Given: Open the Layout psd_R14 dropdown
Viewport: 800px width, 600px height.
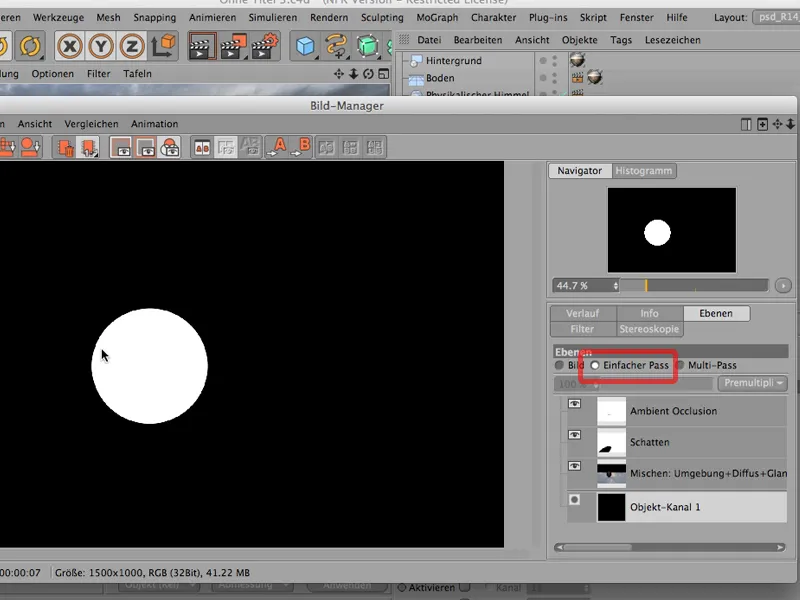Looking at the screenshot, I should pyautogui.click(x=776, y=17).
